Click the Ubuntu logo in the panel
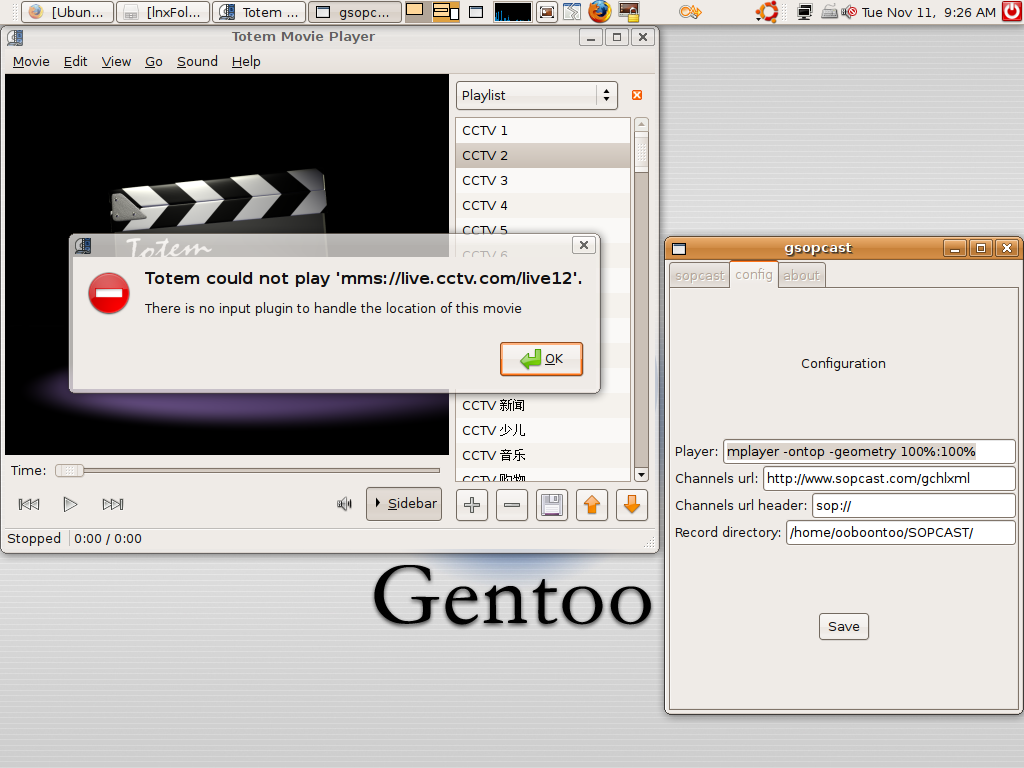Viewport: 1024px width, 768px height. coord(767,12)
